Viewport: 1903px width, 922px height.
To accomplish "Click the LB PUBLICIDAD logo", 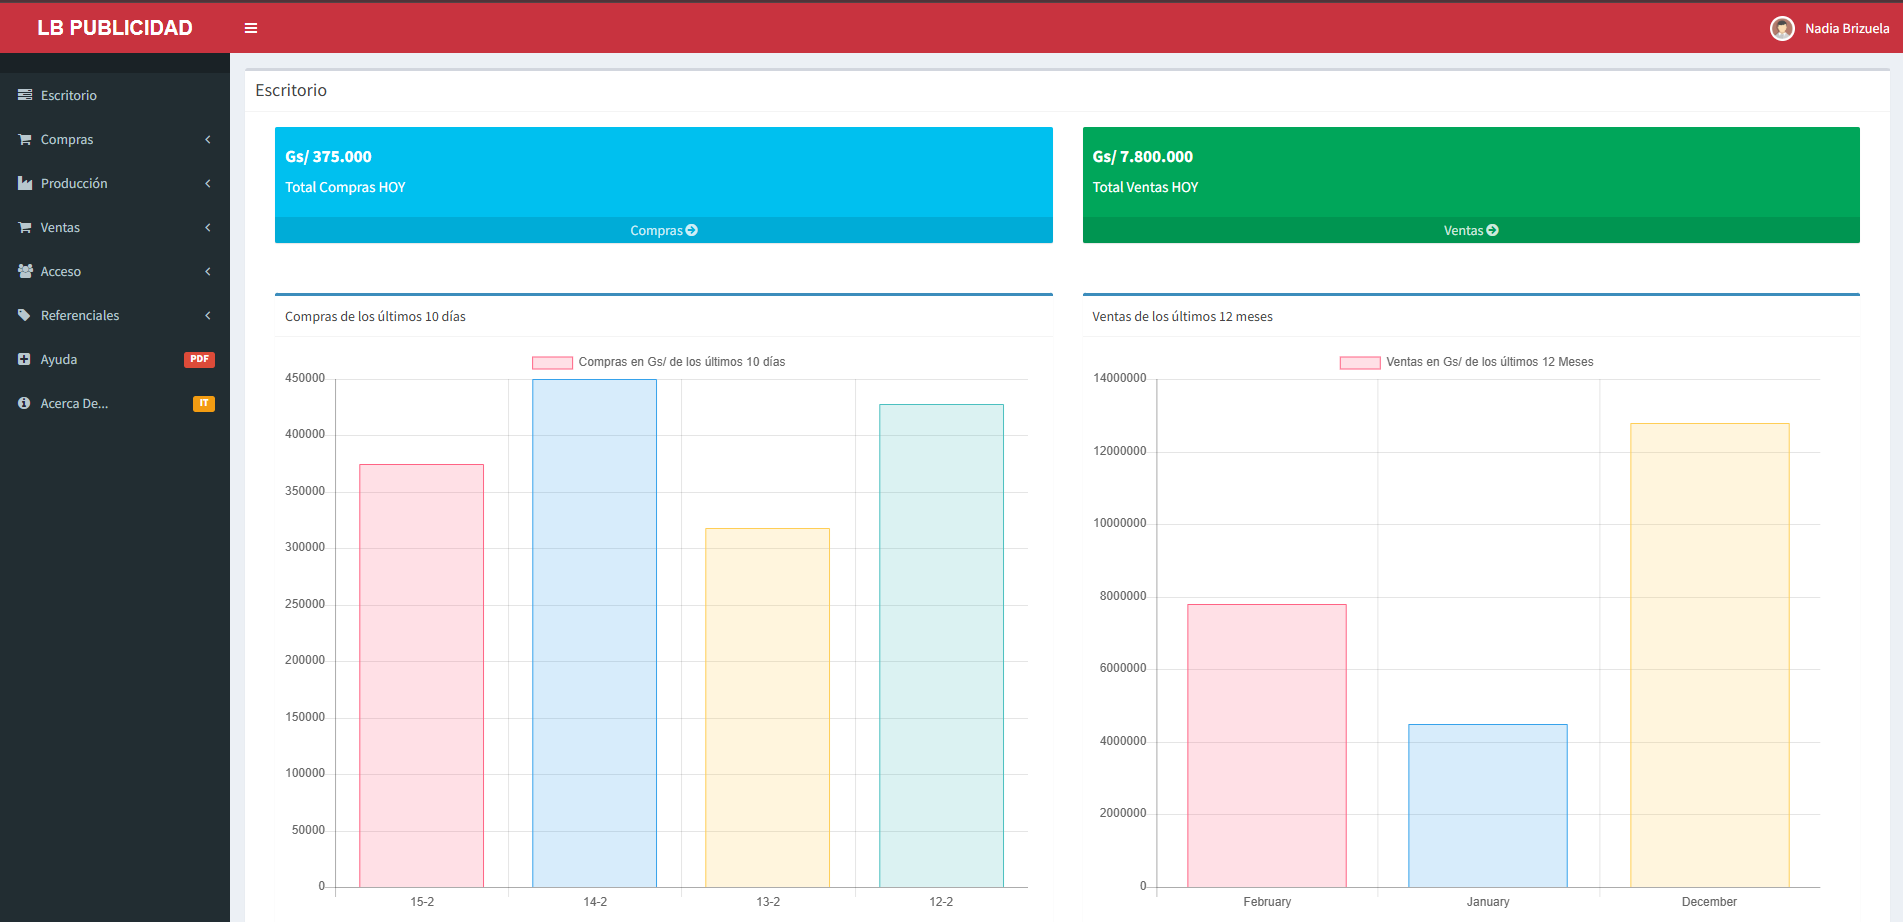I will coord(115,28).
